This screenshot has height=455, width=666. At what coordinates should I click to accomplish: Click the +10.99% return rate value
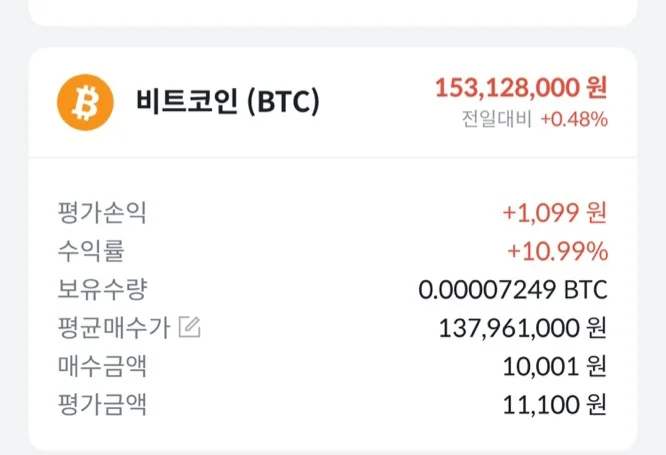point(557,251)
